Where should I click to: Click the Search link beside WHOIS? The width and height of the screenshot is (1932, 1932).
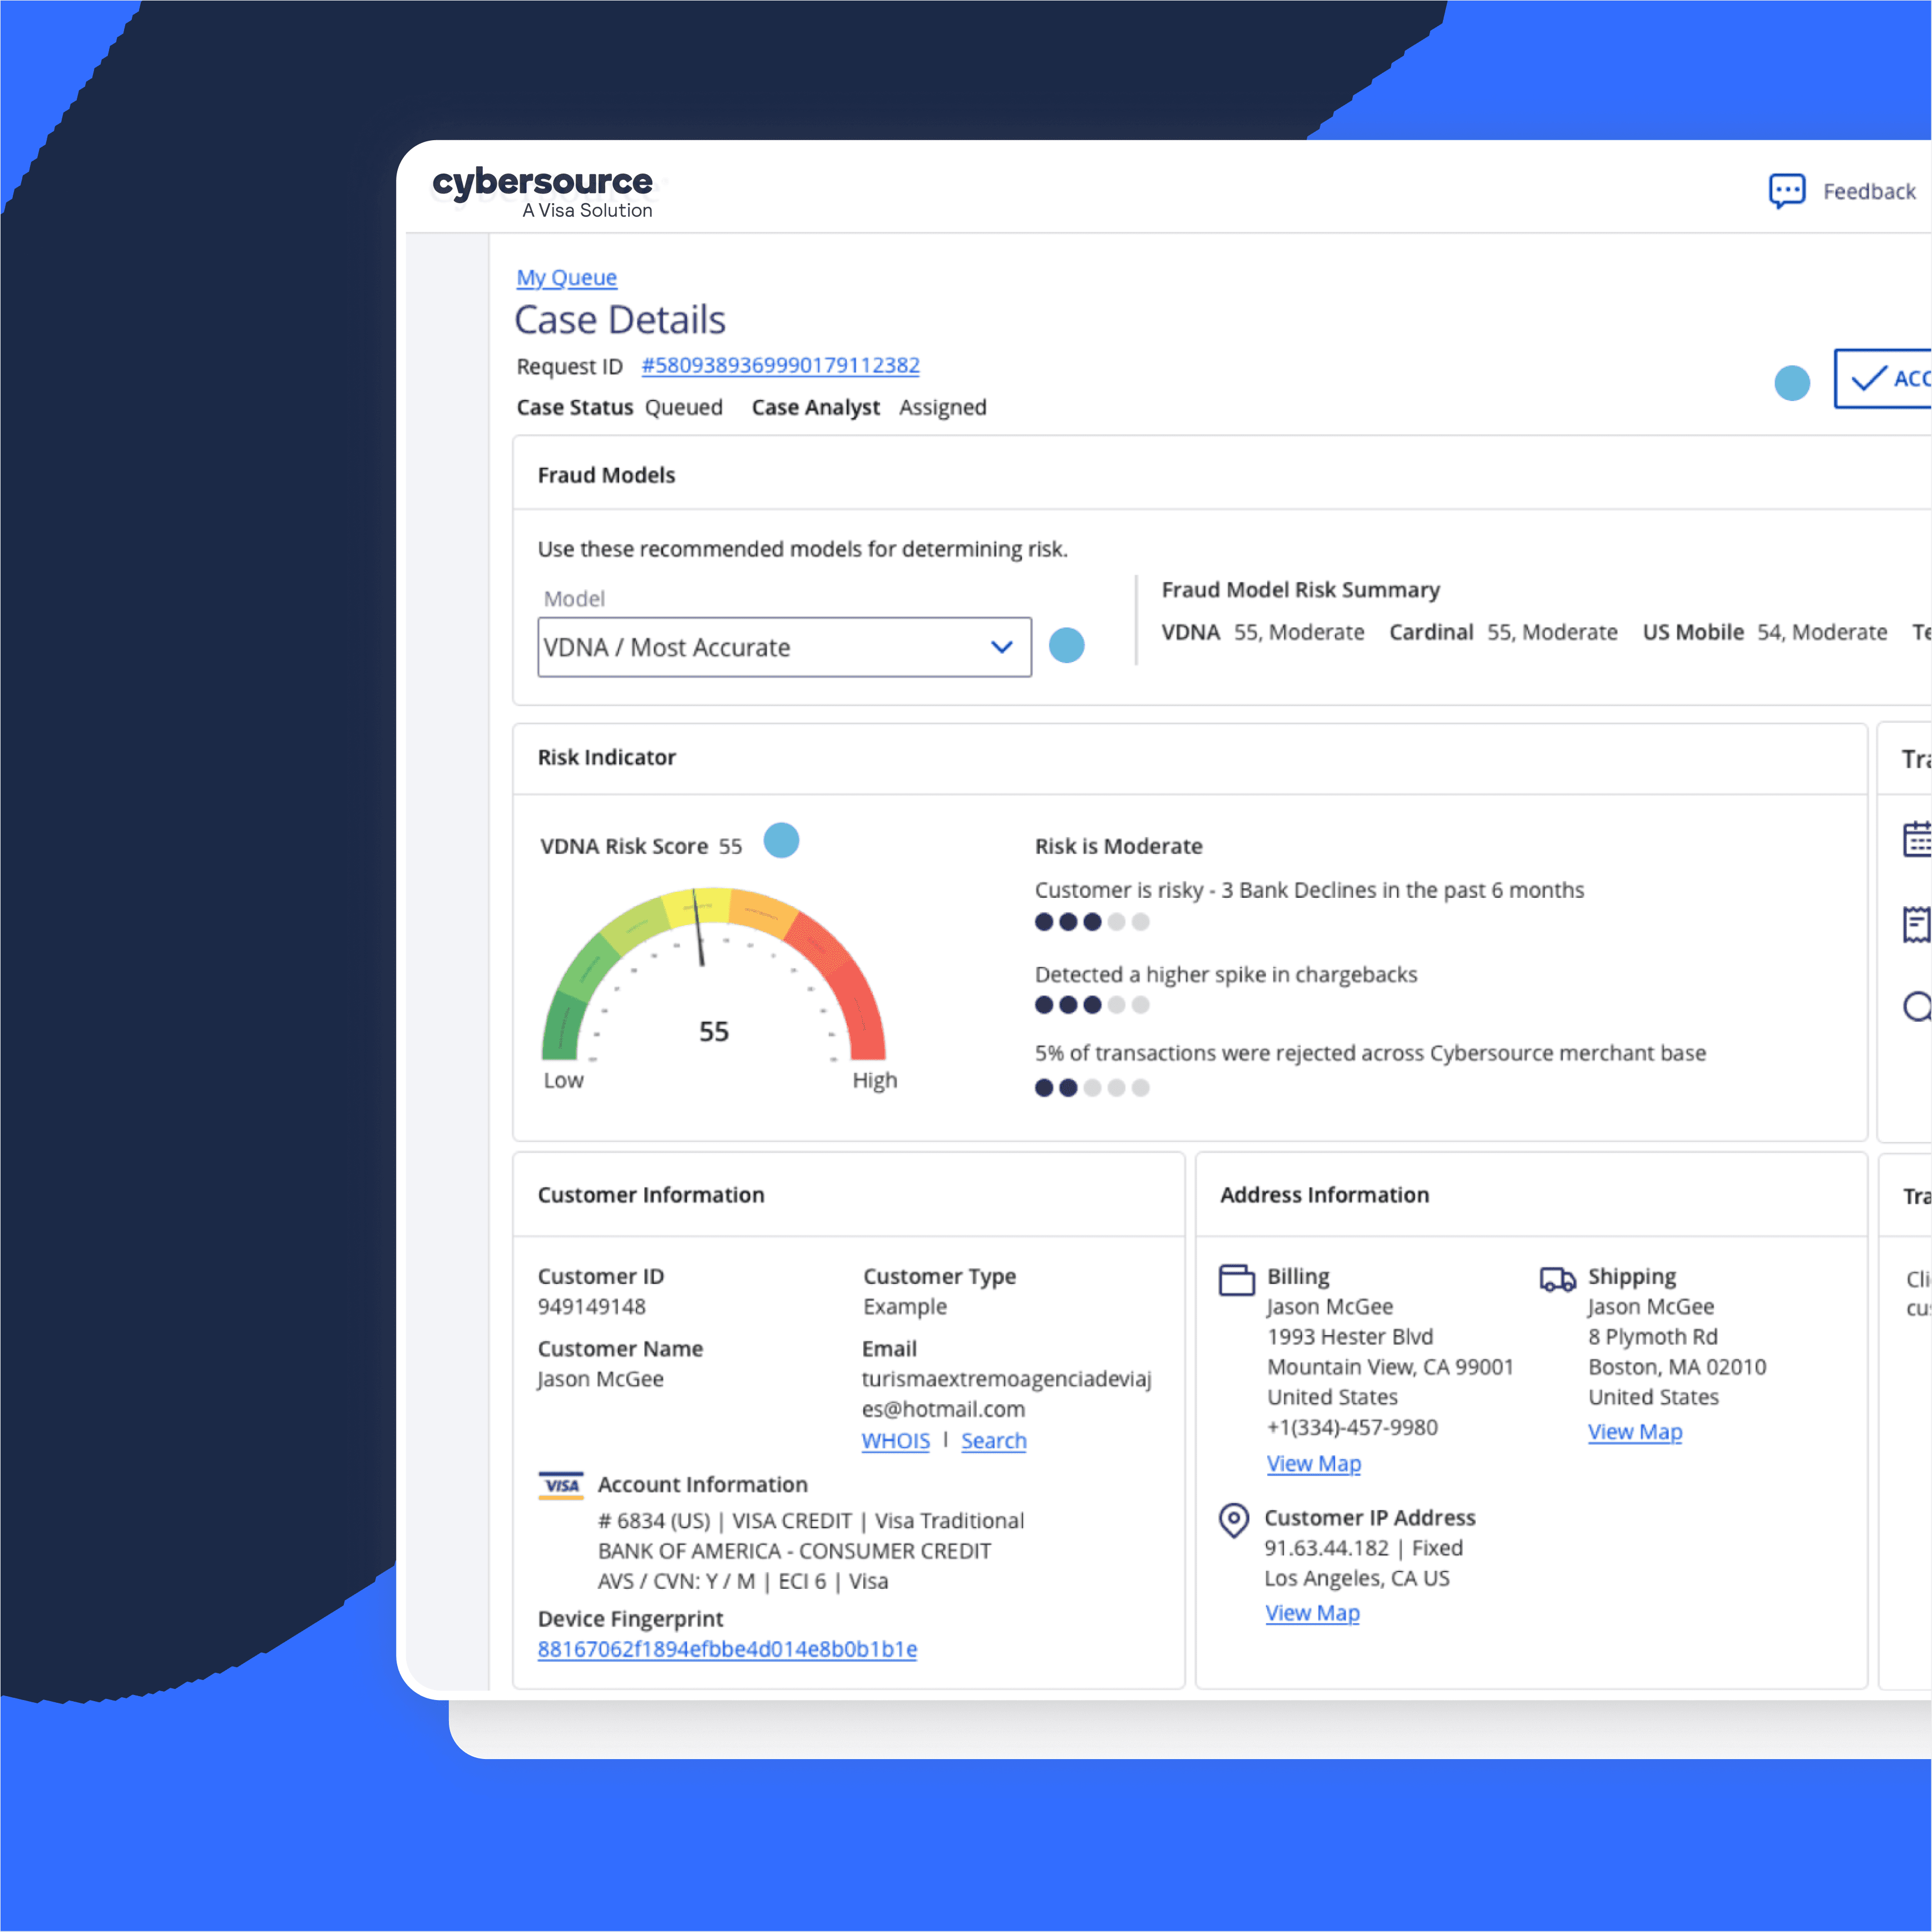click(x=993, y=1441)
